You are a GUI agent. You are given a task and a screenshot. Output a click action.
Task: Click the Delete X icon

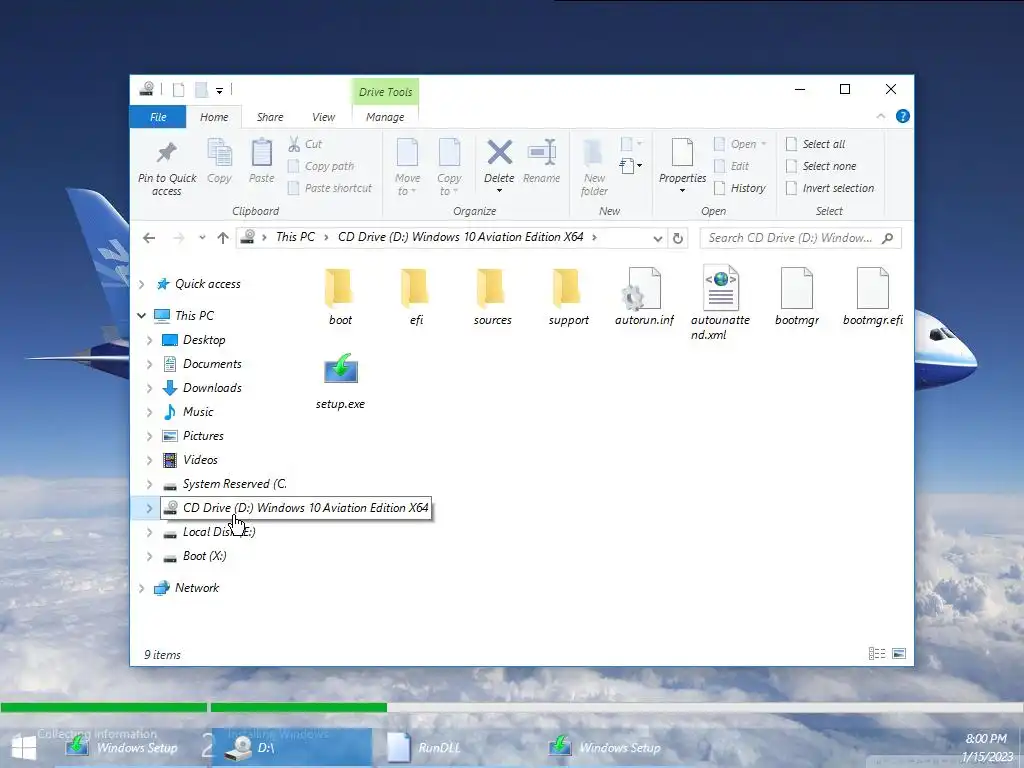pos(500,153)
